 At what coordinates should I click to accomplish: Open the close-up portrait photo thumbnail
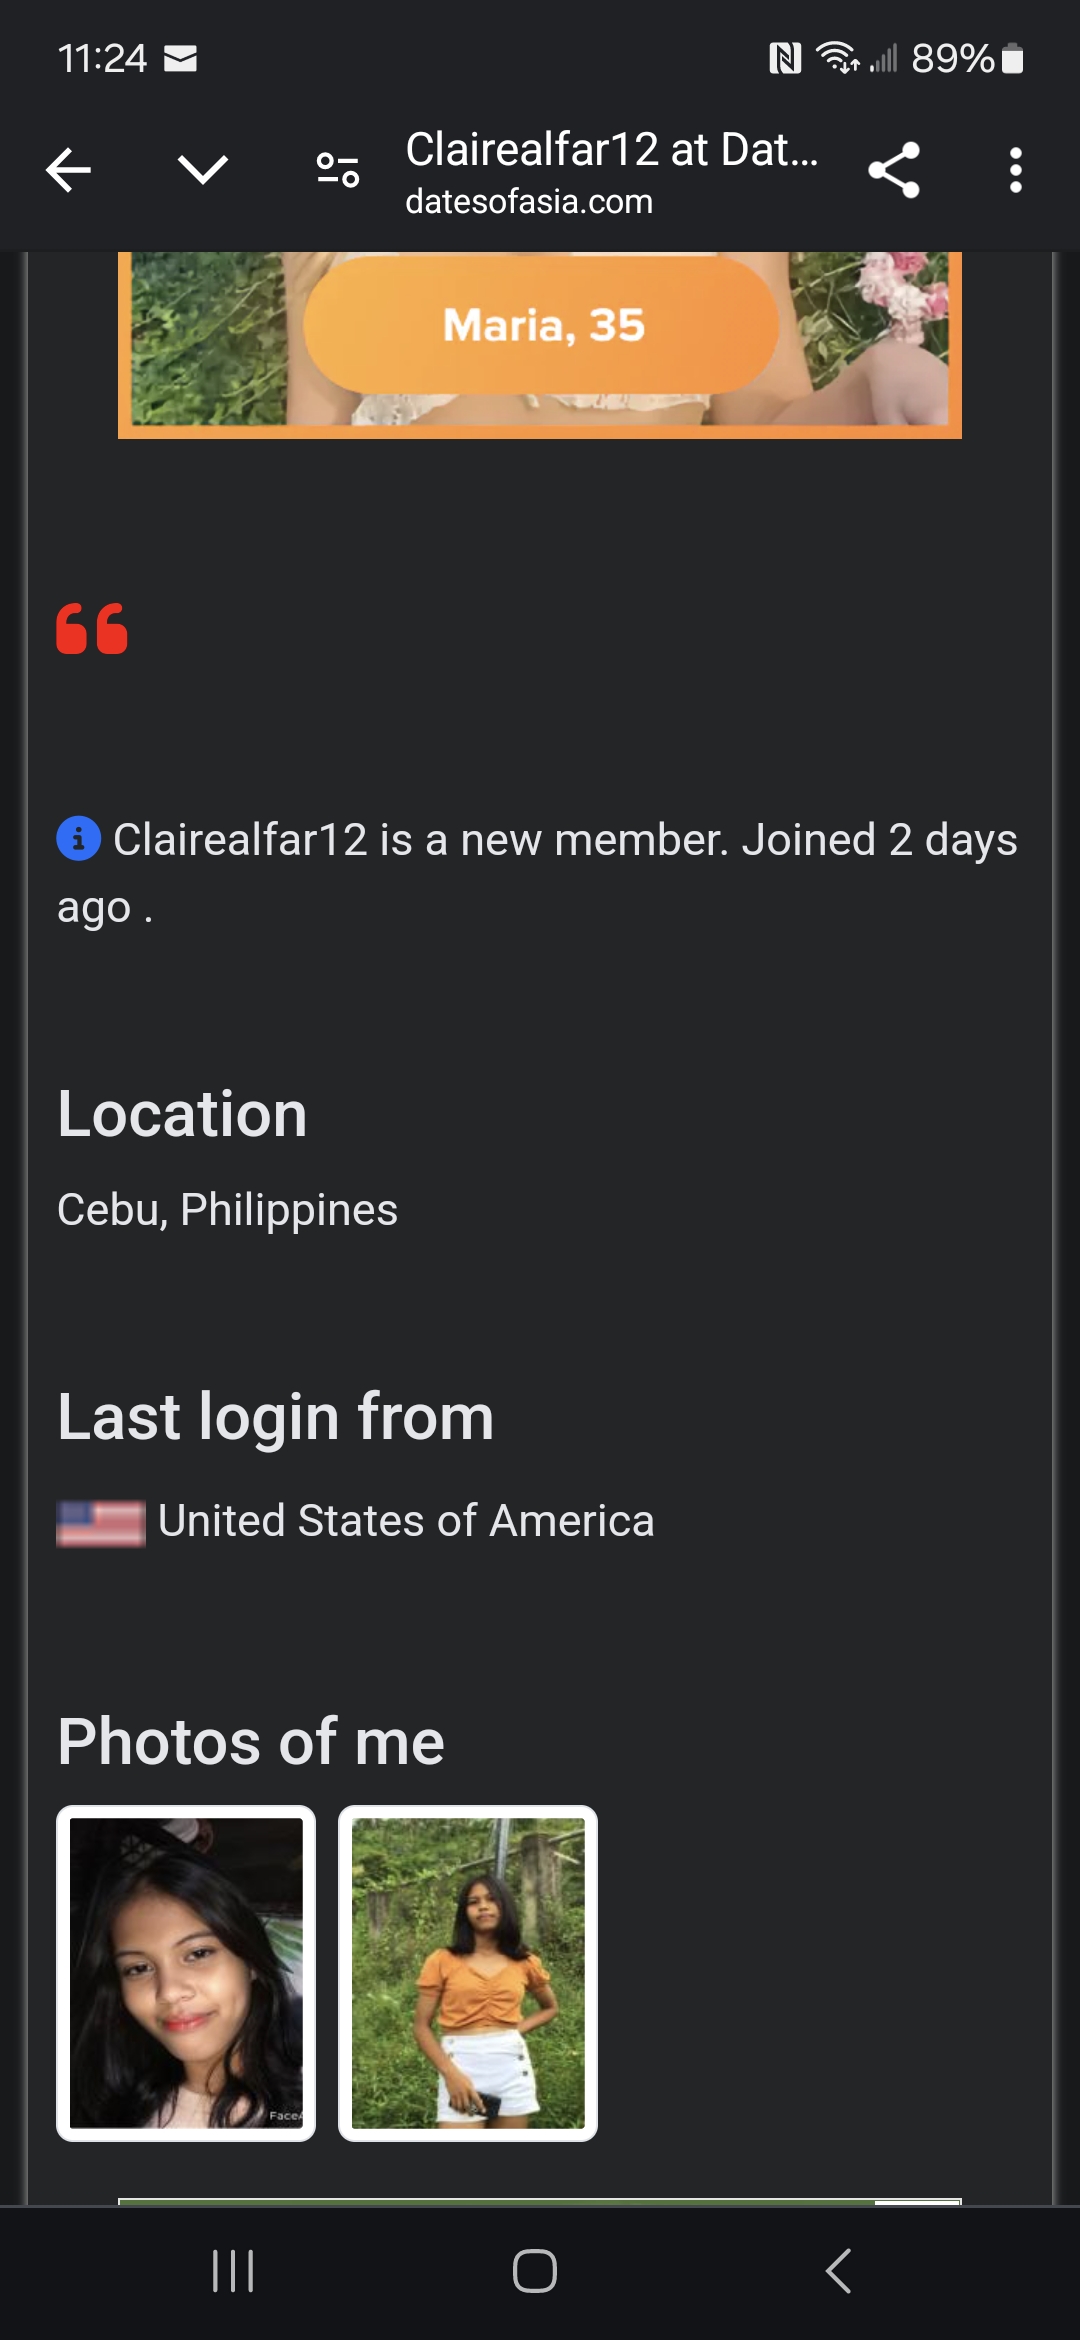[186, 1973]
